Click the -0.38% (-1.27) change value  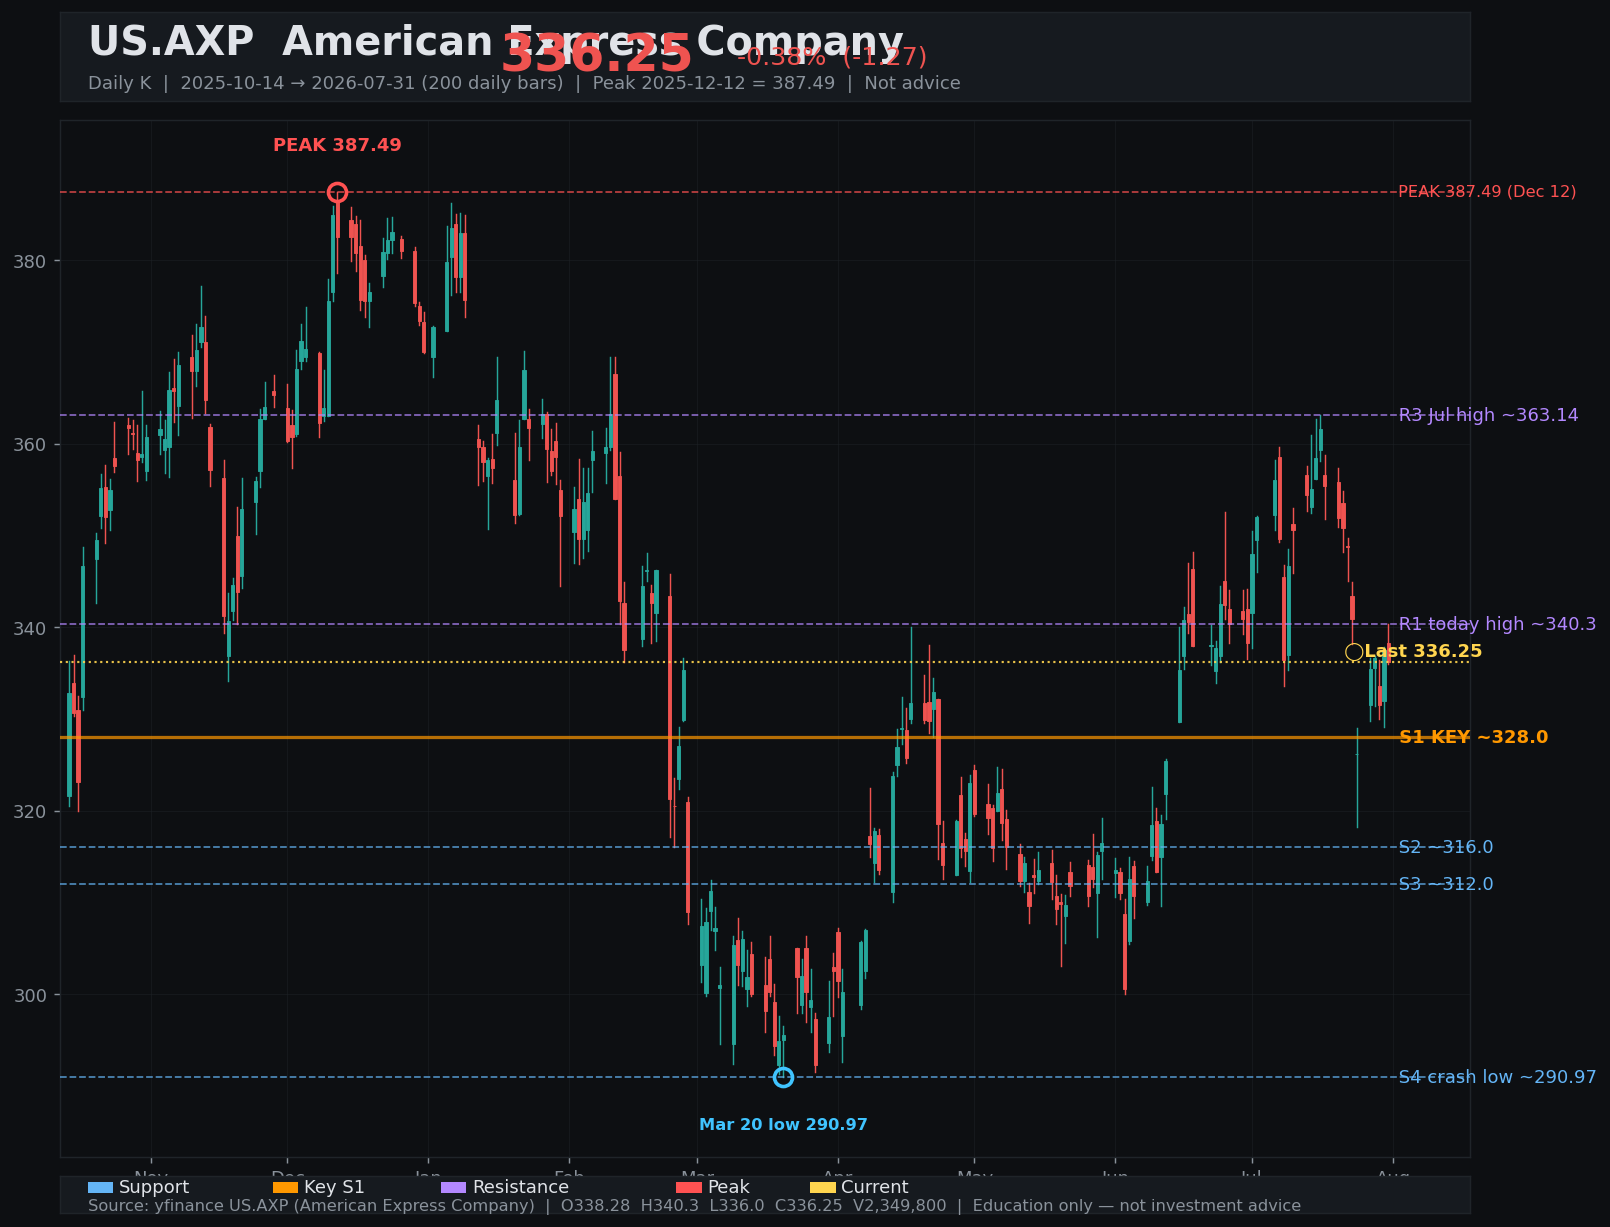click(x=832, y=57)
